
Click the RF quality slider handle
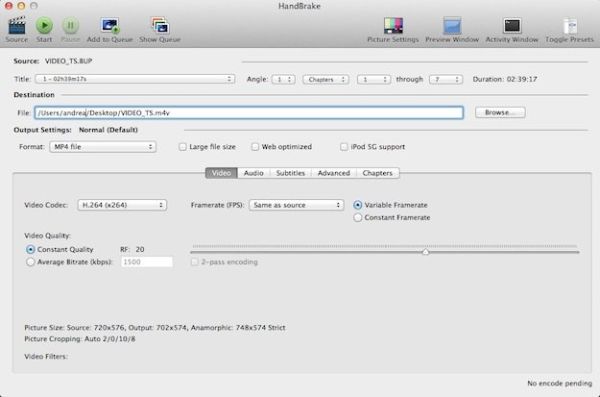[425, 252]
